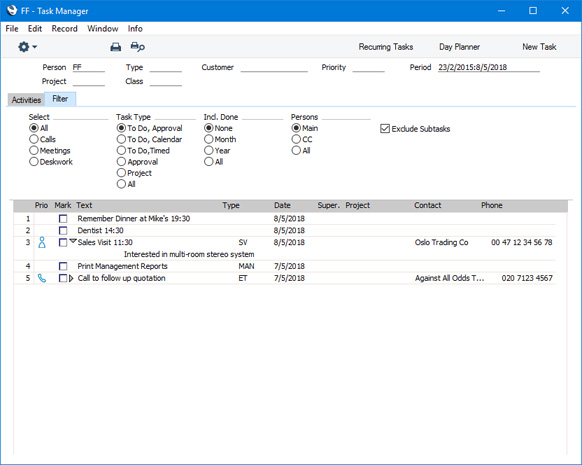
Task: Open the gear operations menu
Action: (x=27, y=47)
